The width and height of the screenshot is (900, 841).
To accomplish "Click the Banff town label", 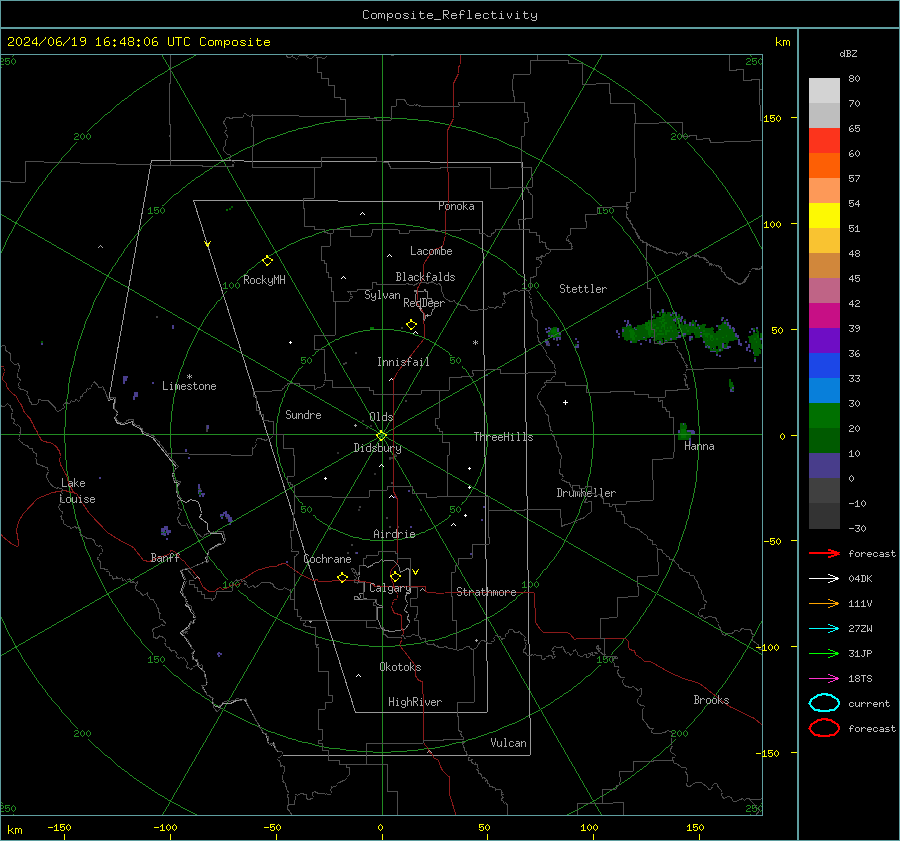I will (x=165, y=557).
